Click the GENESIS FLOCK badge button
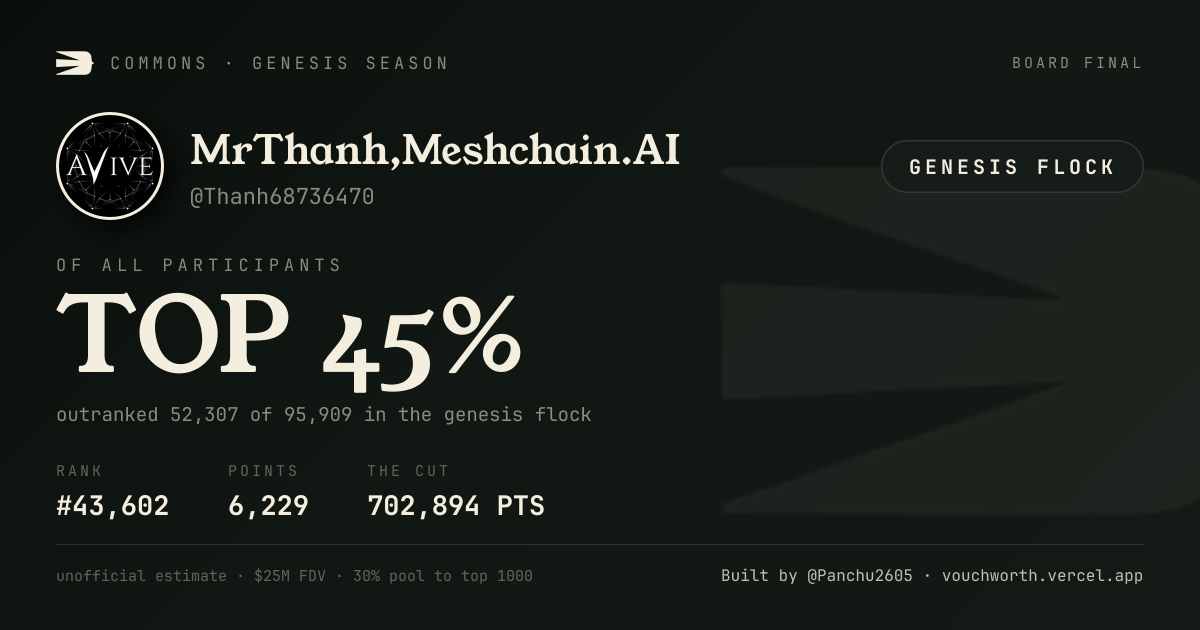 click(1012, 167)
